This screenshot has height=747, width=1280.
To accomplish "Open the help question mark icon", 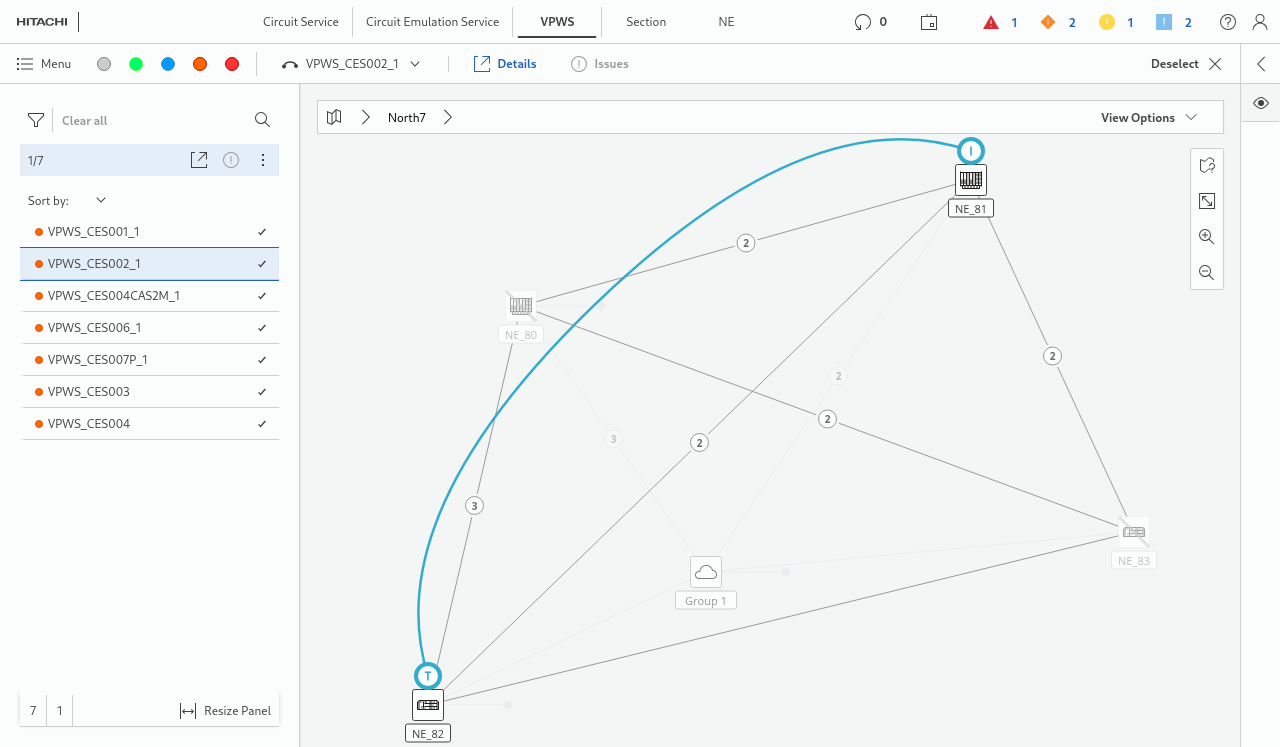I will pos(1228,22).
